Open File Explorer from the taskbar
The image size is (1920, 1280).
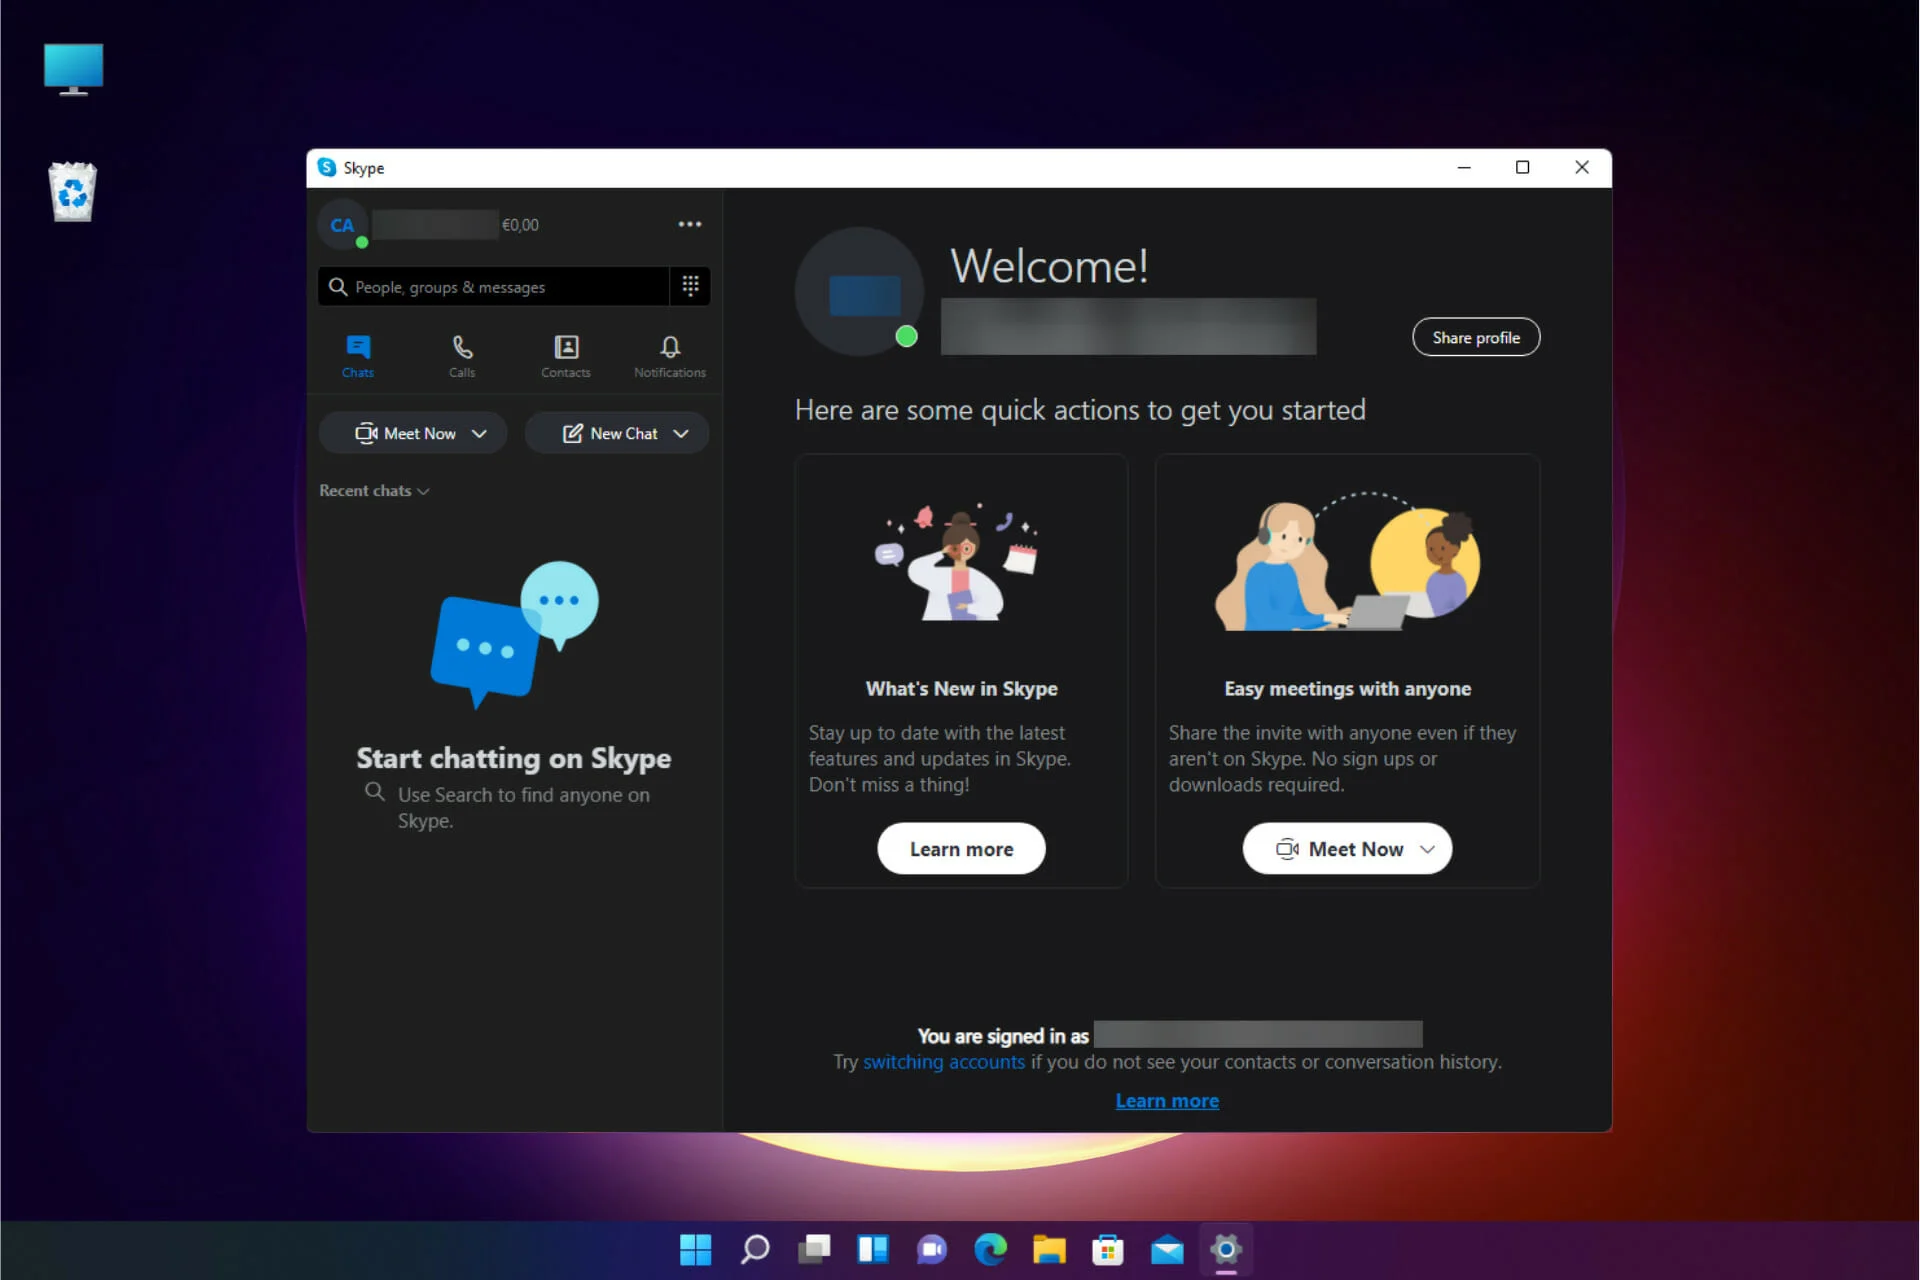click(x=1049, y=1249)
